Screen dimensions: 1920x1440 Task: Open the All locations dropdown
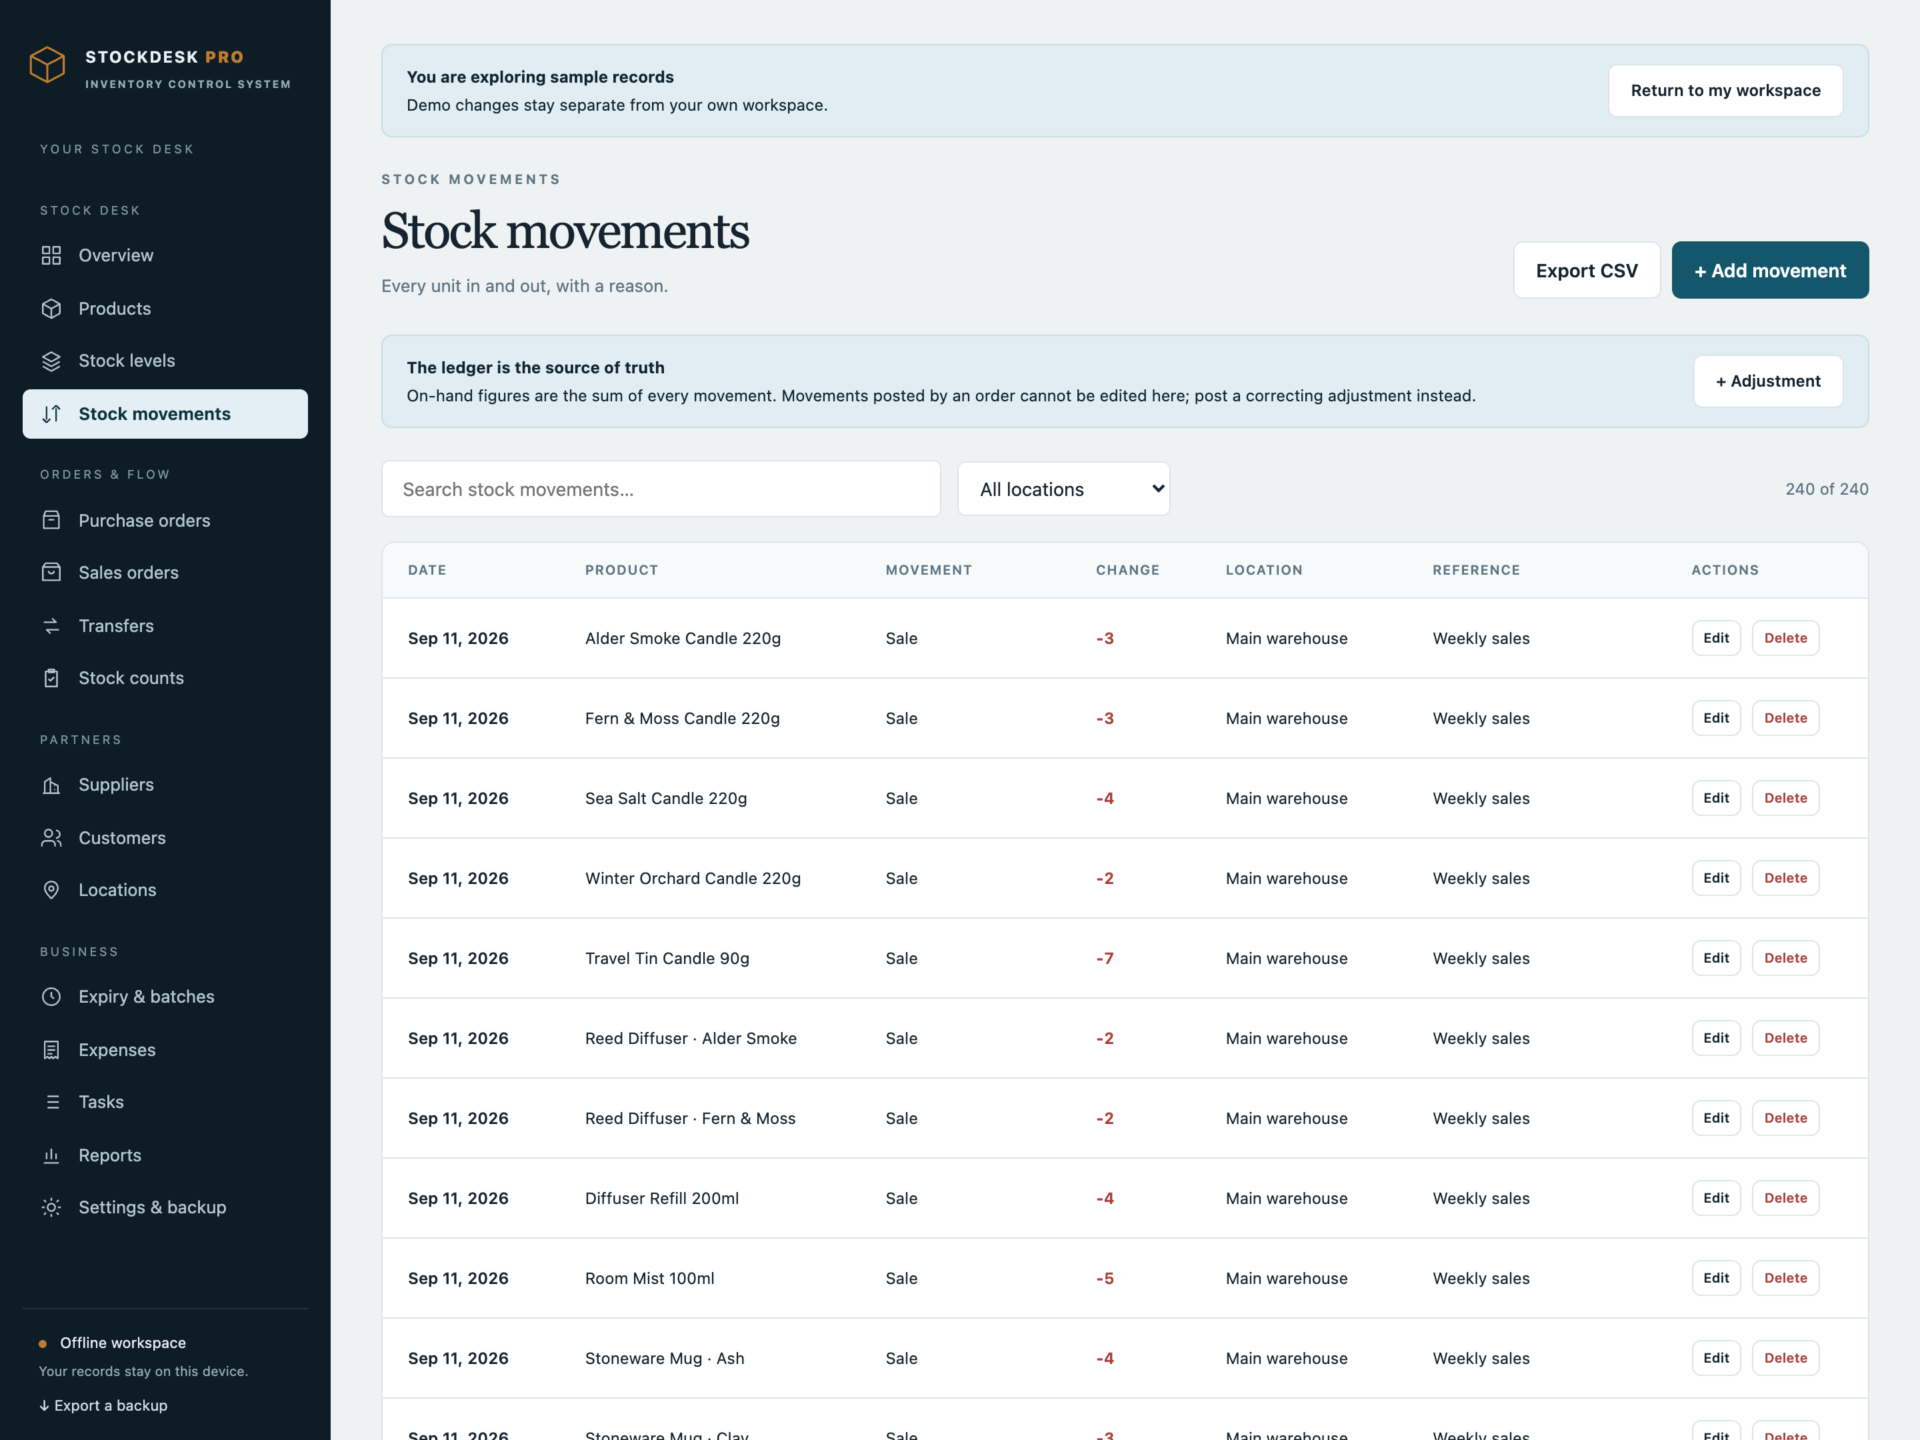1064,489
